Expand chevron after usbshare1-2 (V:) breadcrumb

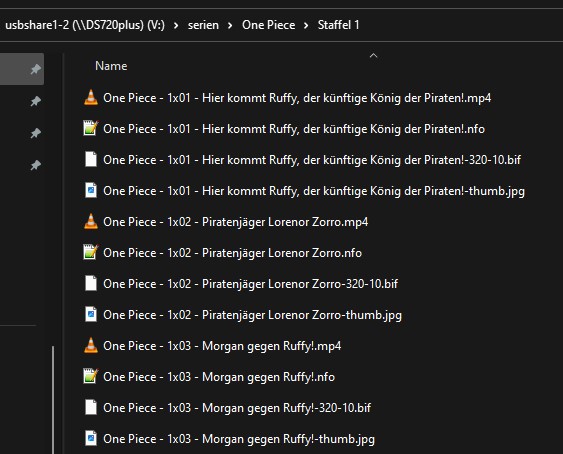point(176,26)
